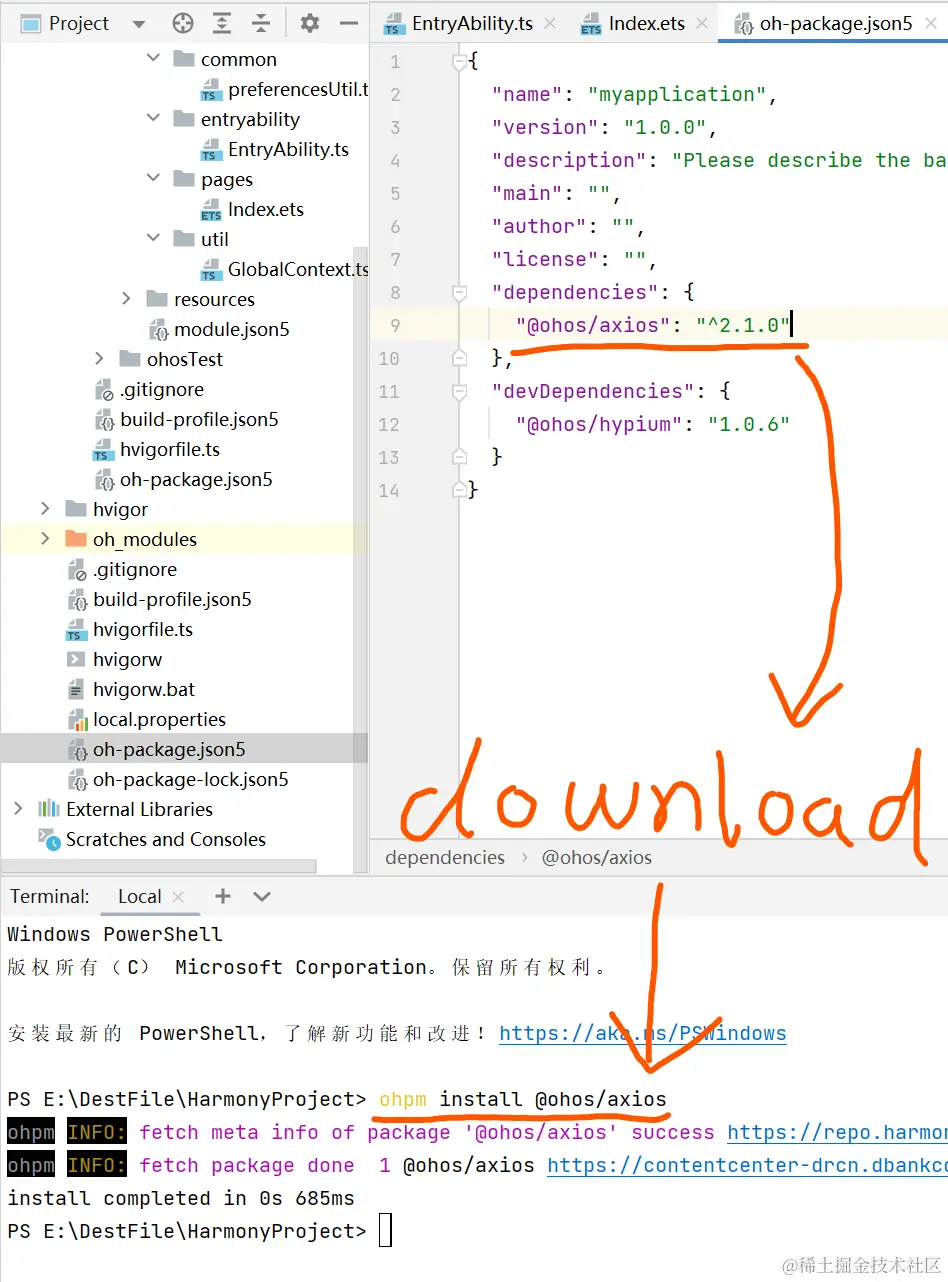The image size is (948, 1282).
Task: Open the terminal sessions dropdown arrow
Action: pyautogui.click(x=262, y=896)
